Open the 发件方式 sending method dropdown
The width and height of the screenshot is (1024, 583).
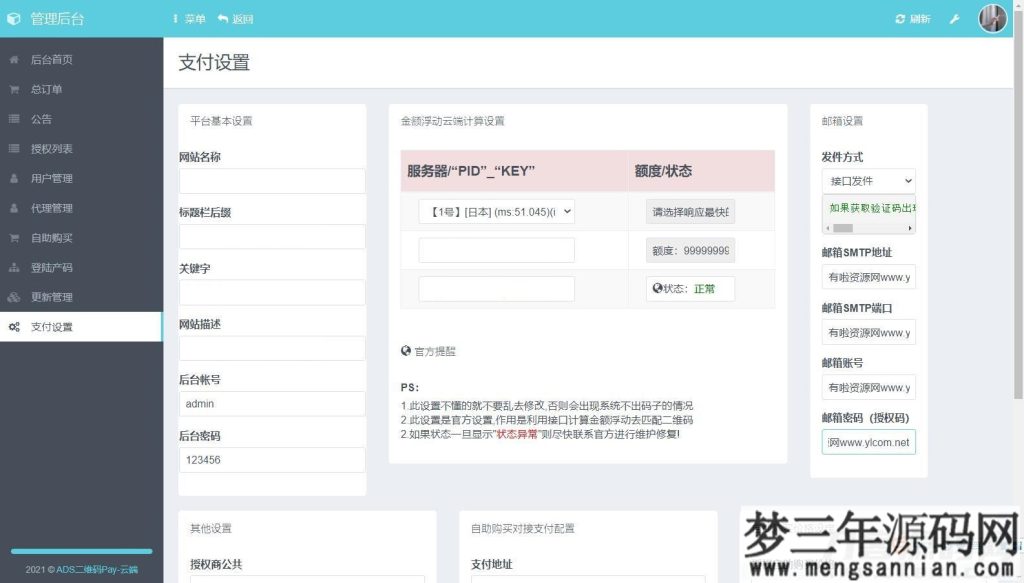pyautogui.click(x=867, y=181)
